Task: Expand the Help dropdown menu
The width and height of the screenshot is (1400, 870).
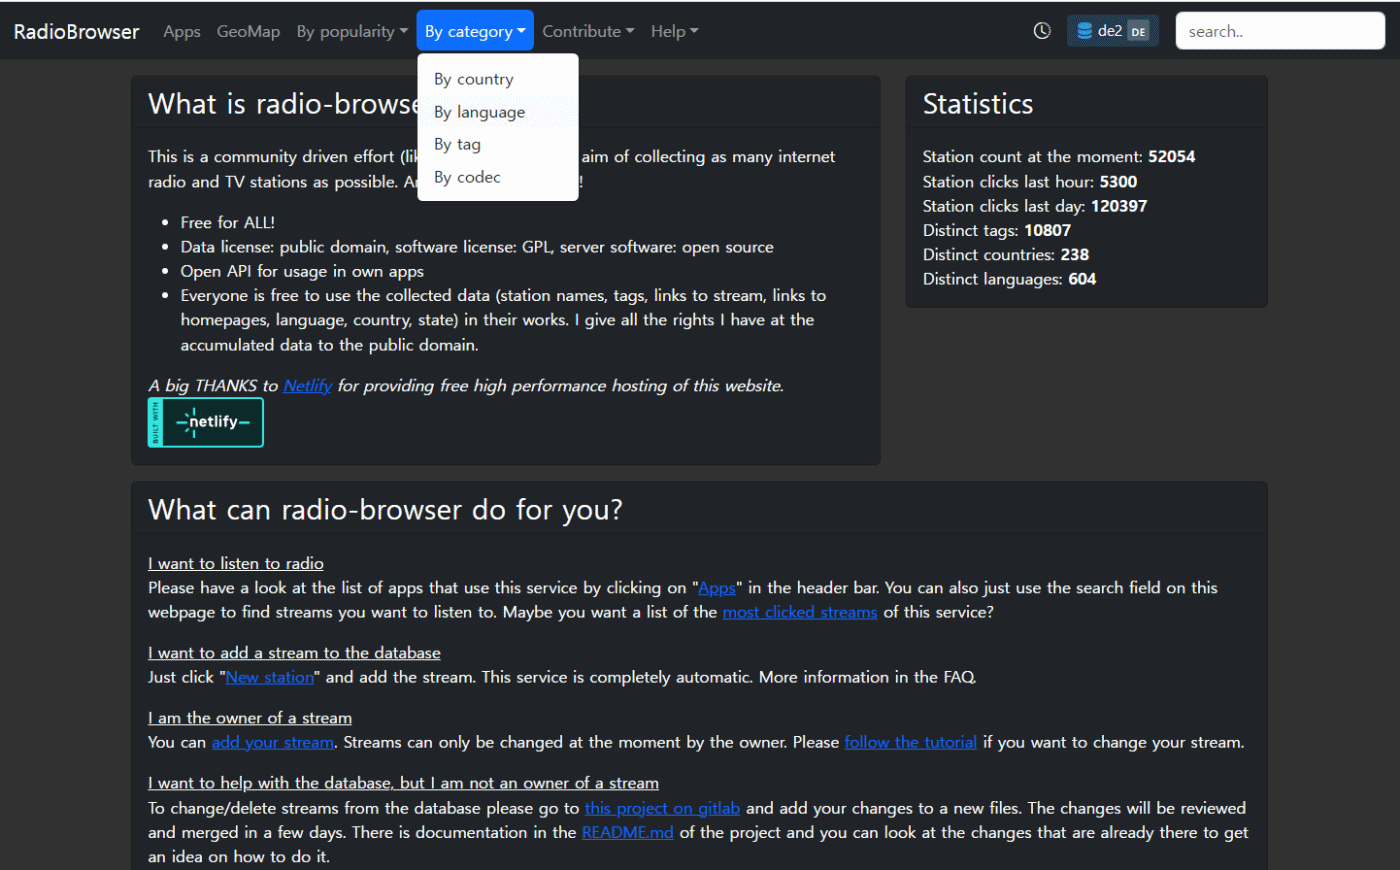Action: (674, 32)
